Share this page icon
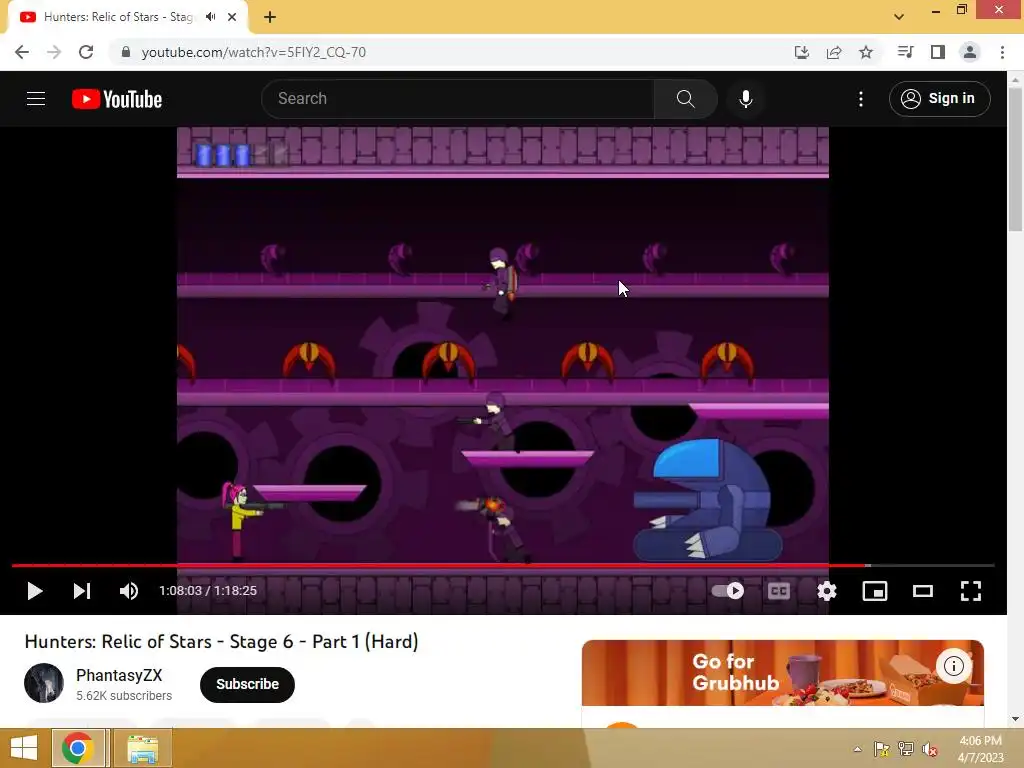The width and height of the screenshot is (1024, 768). tap(834, 52)
